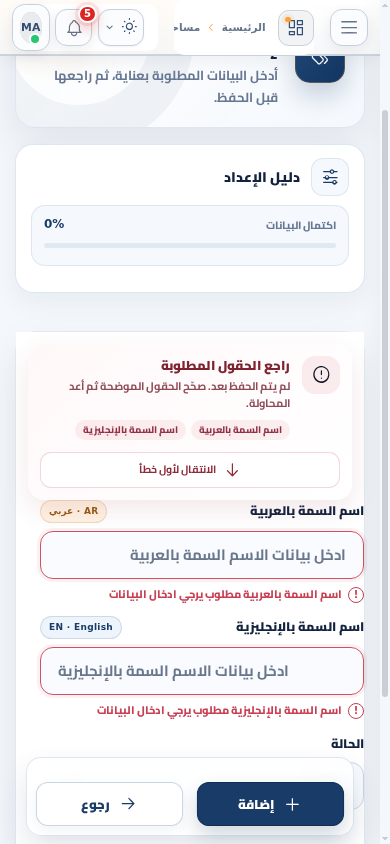
Task: Click the MA user avatar
Action: tap(31, 27)
